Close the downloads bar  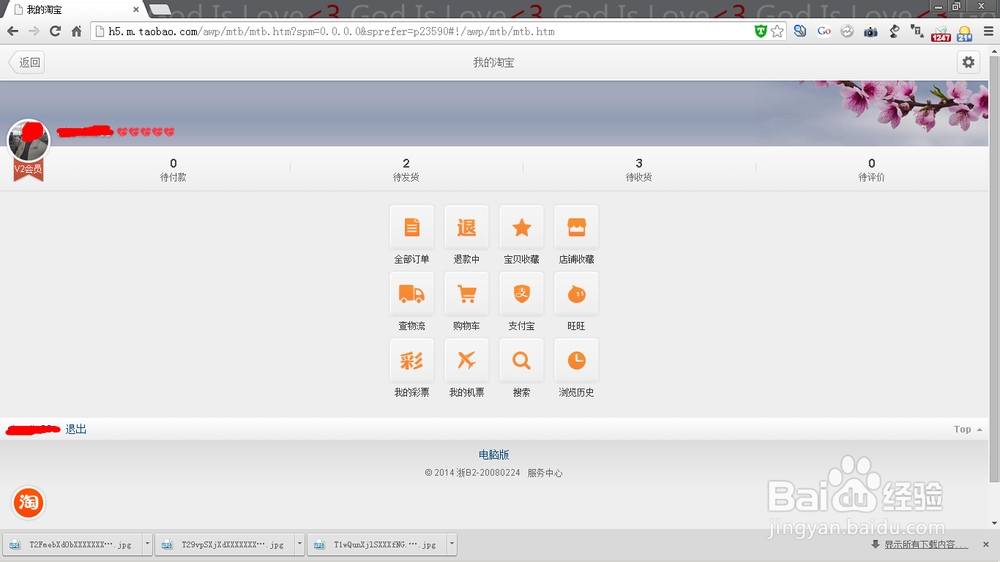tap(986, 544)
